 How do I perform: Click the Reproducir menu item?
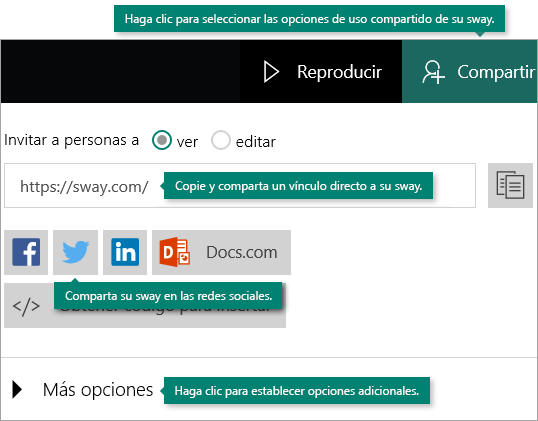click(x=321, y=71)
